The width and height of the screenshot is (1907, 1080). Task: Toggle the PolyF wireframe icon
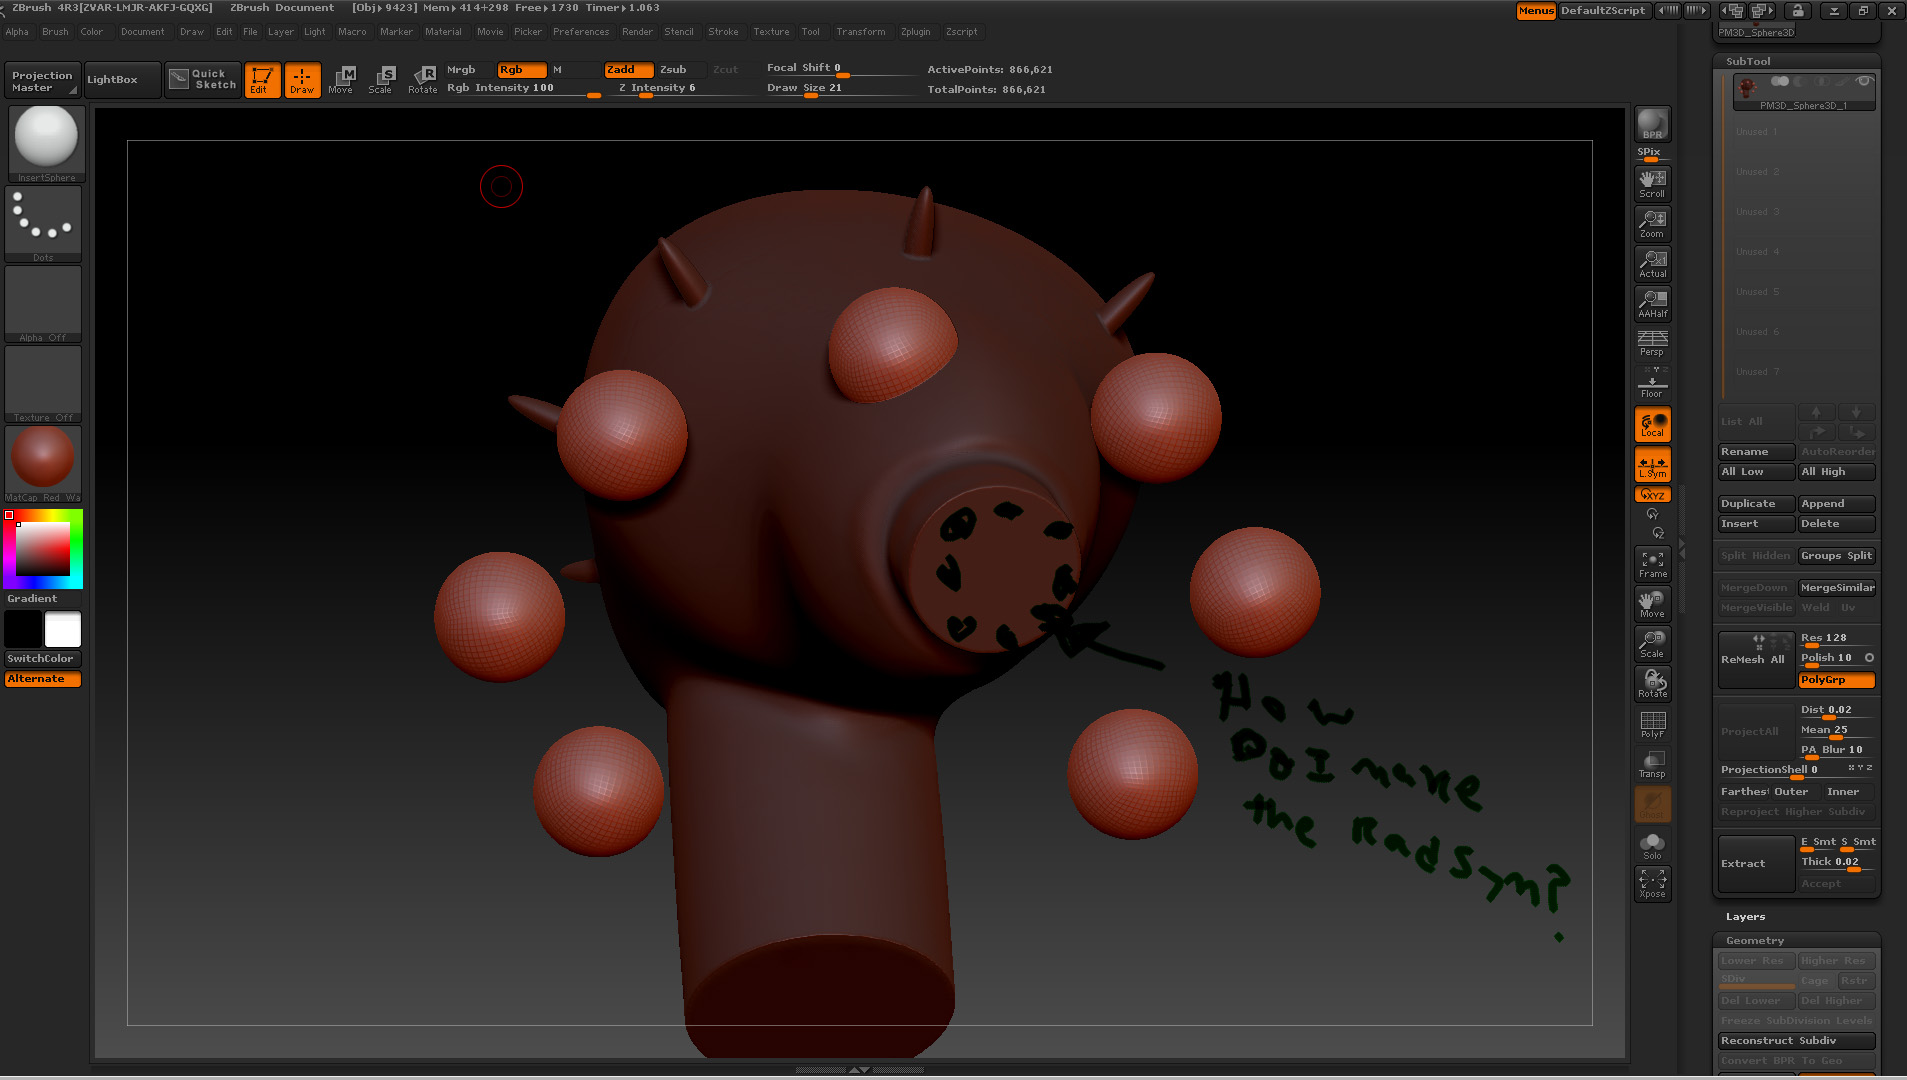click(1652, 724)
